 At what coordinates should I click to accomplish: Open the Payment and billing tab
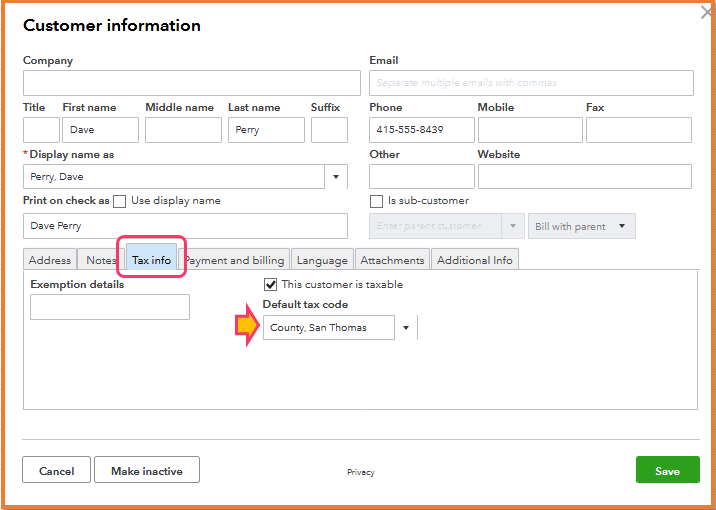point(236,260)
